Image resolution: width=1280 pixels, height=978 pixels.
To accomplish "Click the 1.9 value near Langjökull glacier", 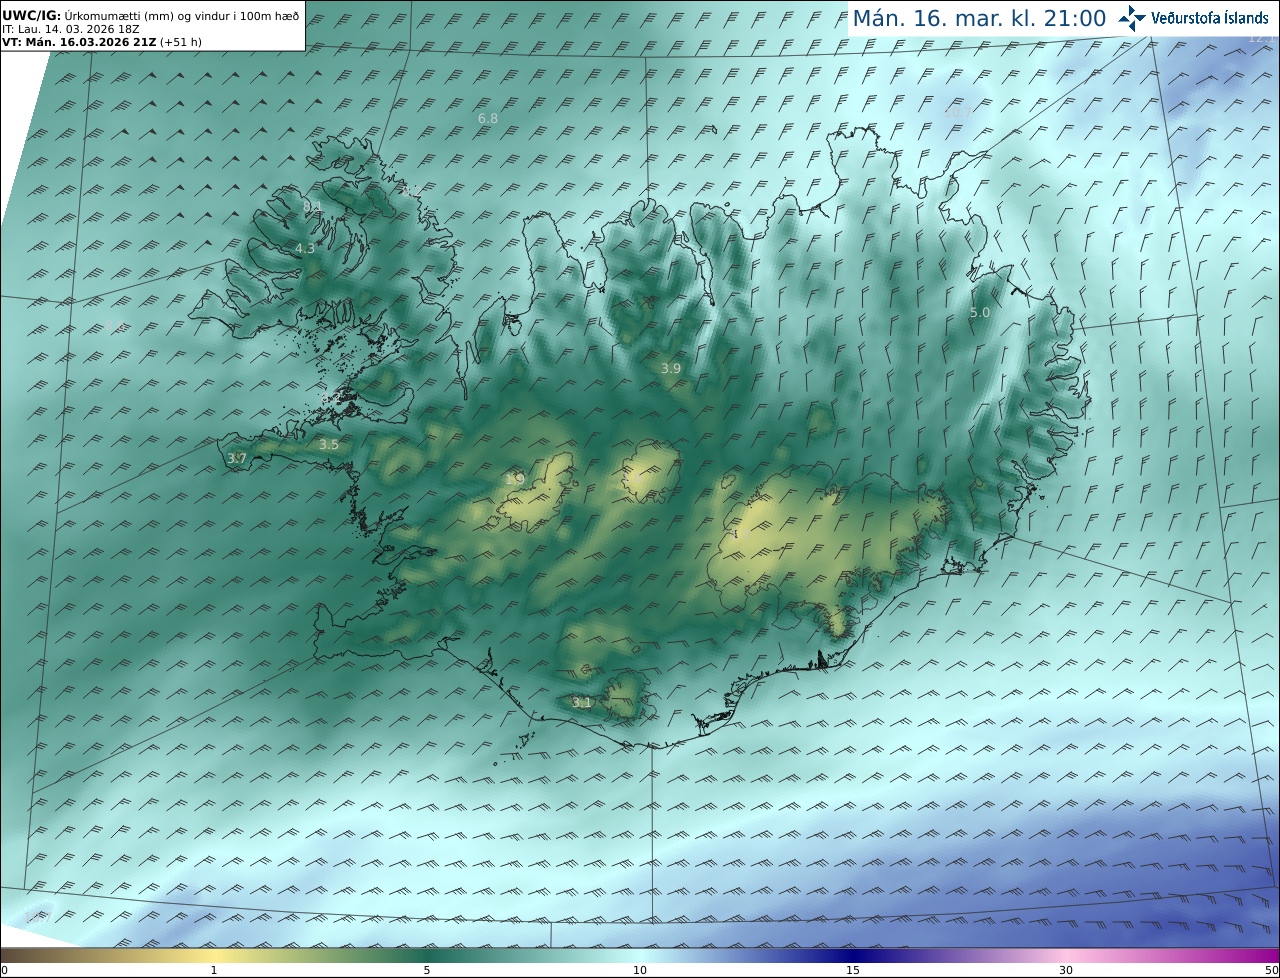I will point(515,479).
